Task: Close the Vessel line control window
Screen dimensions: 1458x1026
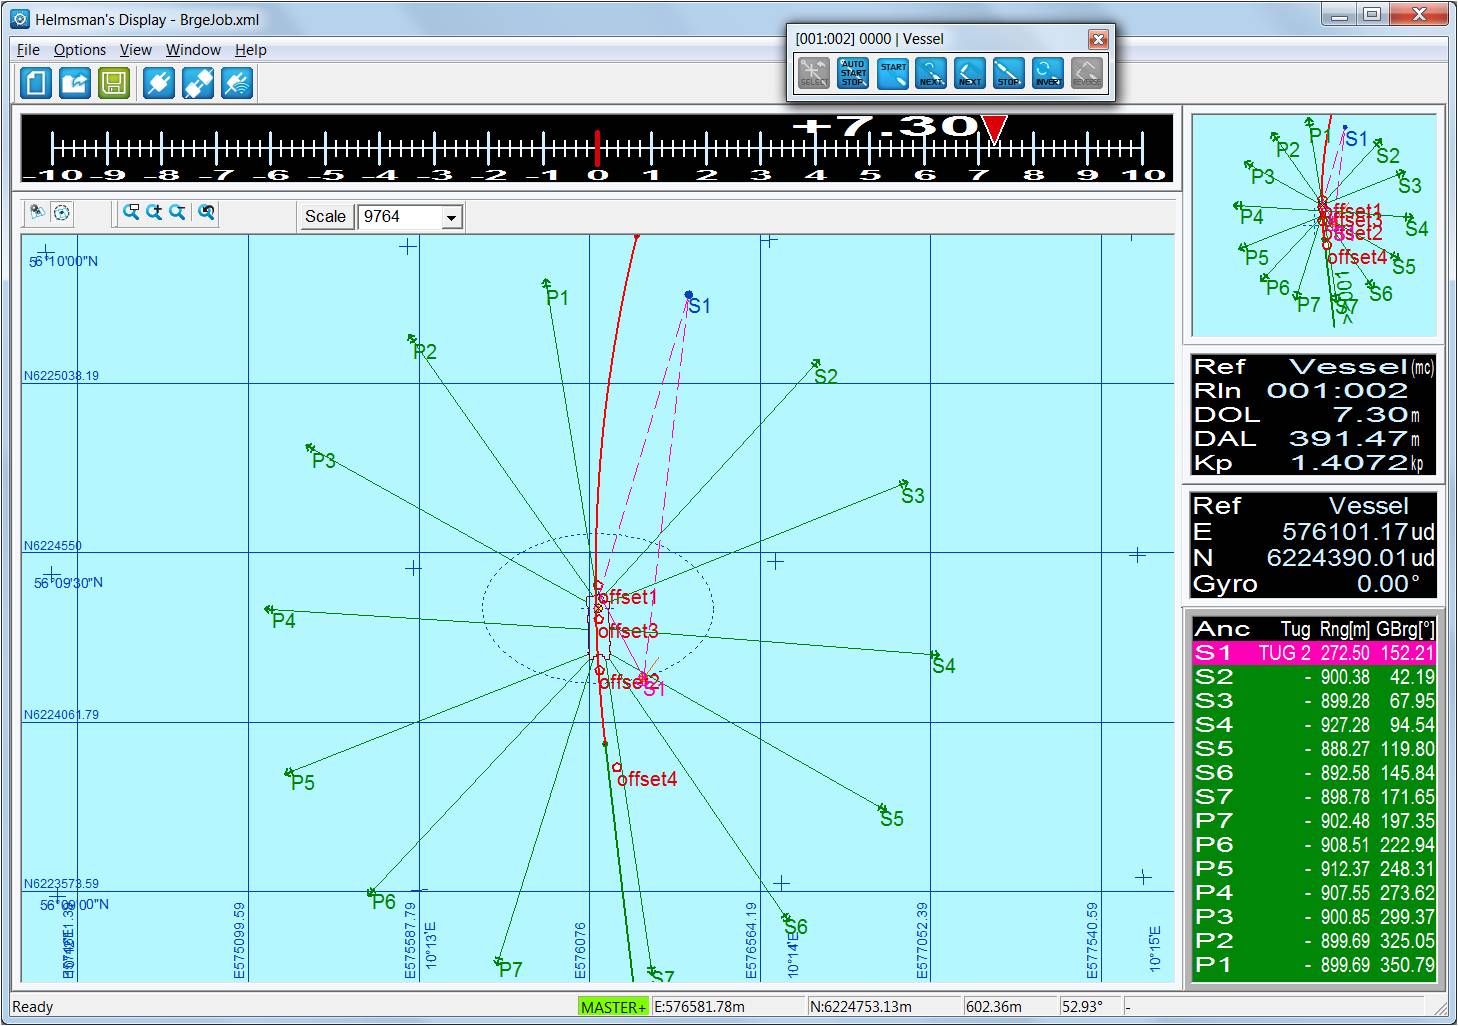Action: 1098,39
